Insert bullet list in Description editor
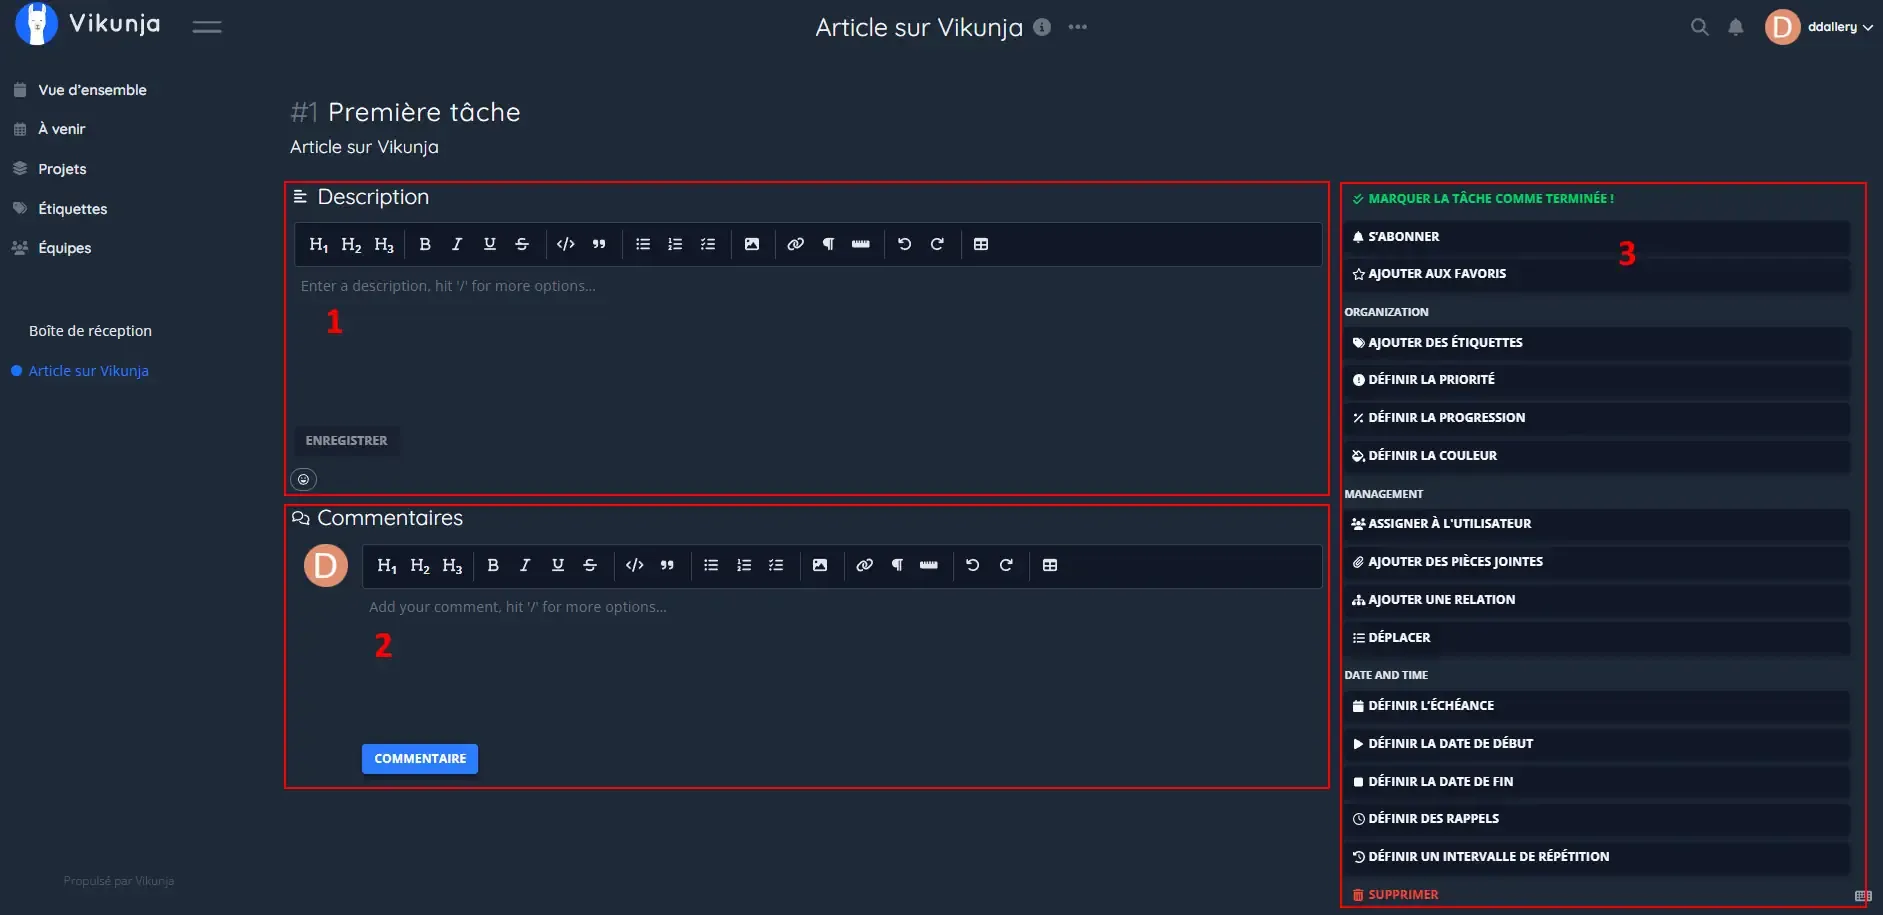Image resolution: width=1883 pixels, height=915 pixels. pyautogui.click(x=643, y=244)
